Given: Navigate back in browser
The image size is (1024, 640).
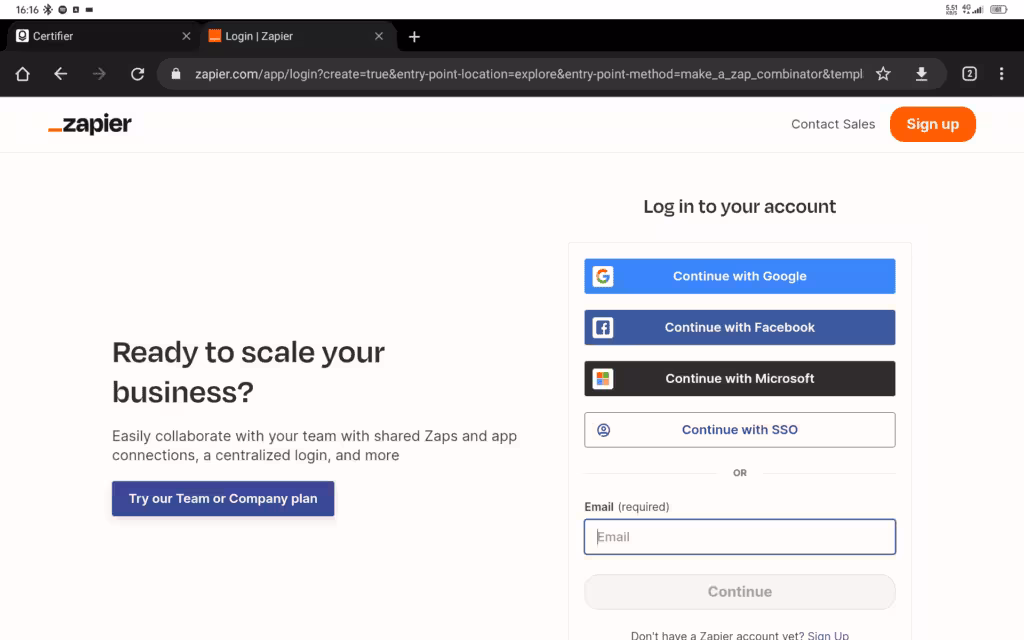Looking at the screenshot, I should pyautogui.click(x=61, y=74).
